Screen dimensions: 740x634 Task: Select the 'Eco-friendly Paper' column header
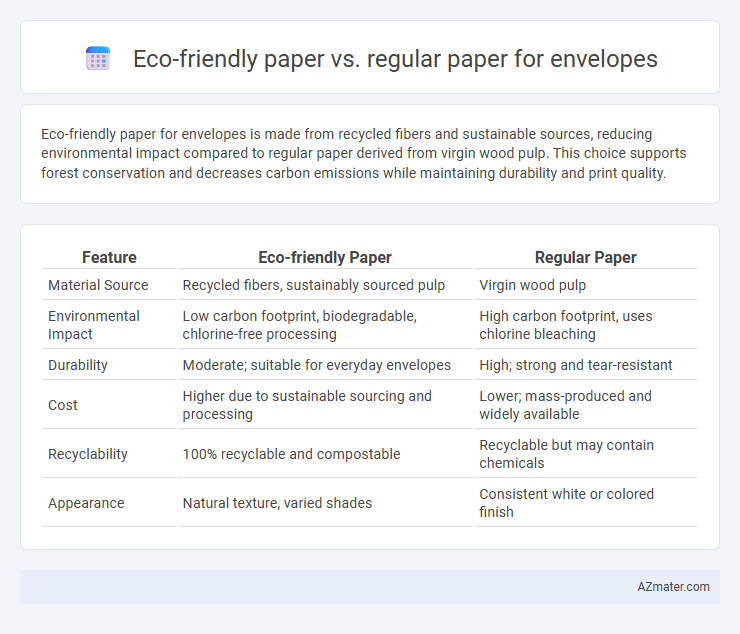pyautogui.click(x=325, y=257)
